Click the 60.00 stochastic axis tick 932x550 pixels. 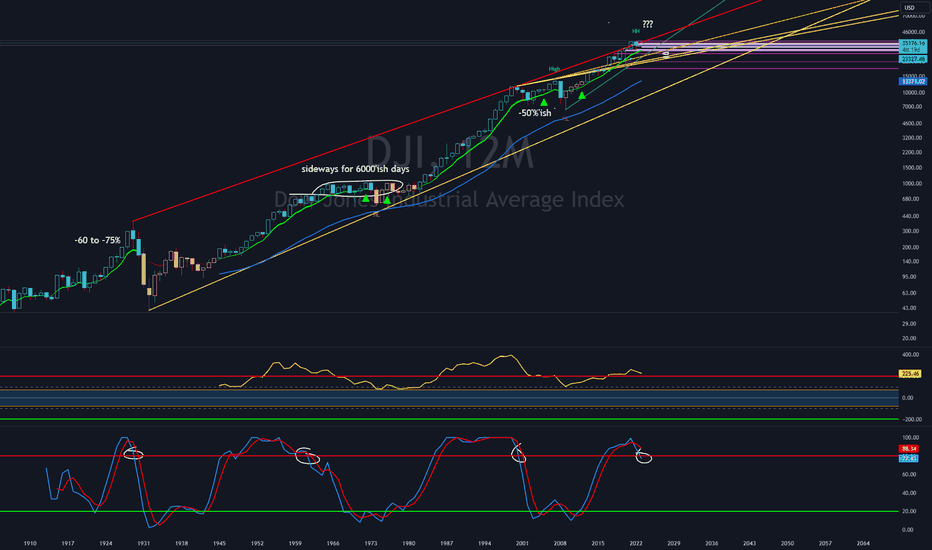(908, 475)
